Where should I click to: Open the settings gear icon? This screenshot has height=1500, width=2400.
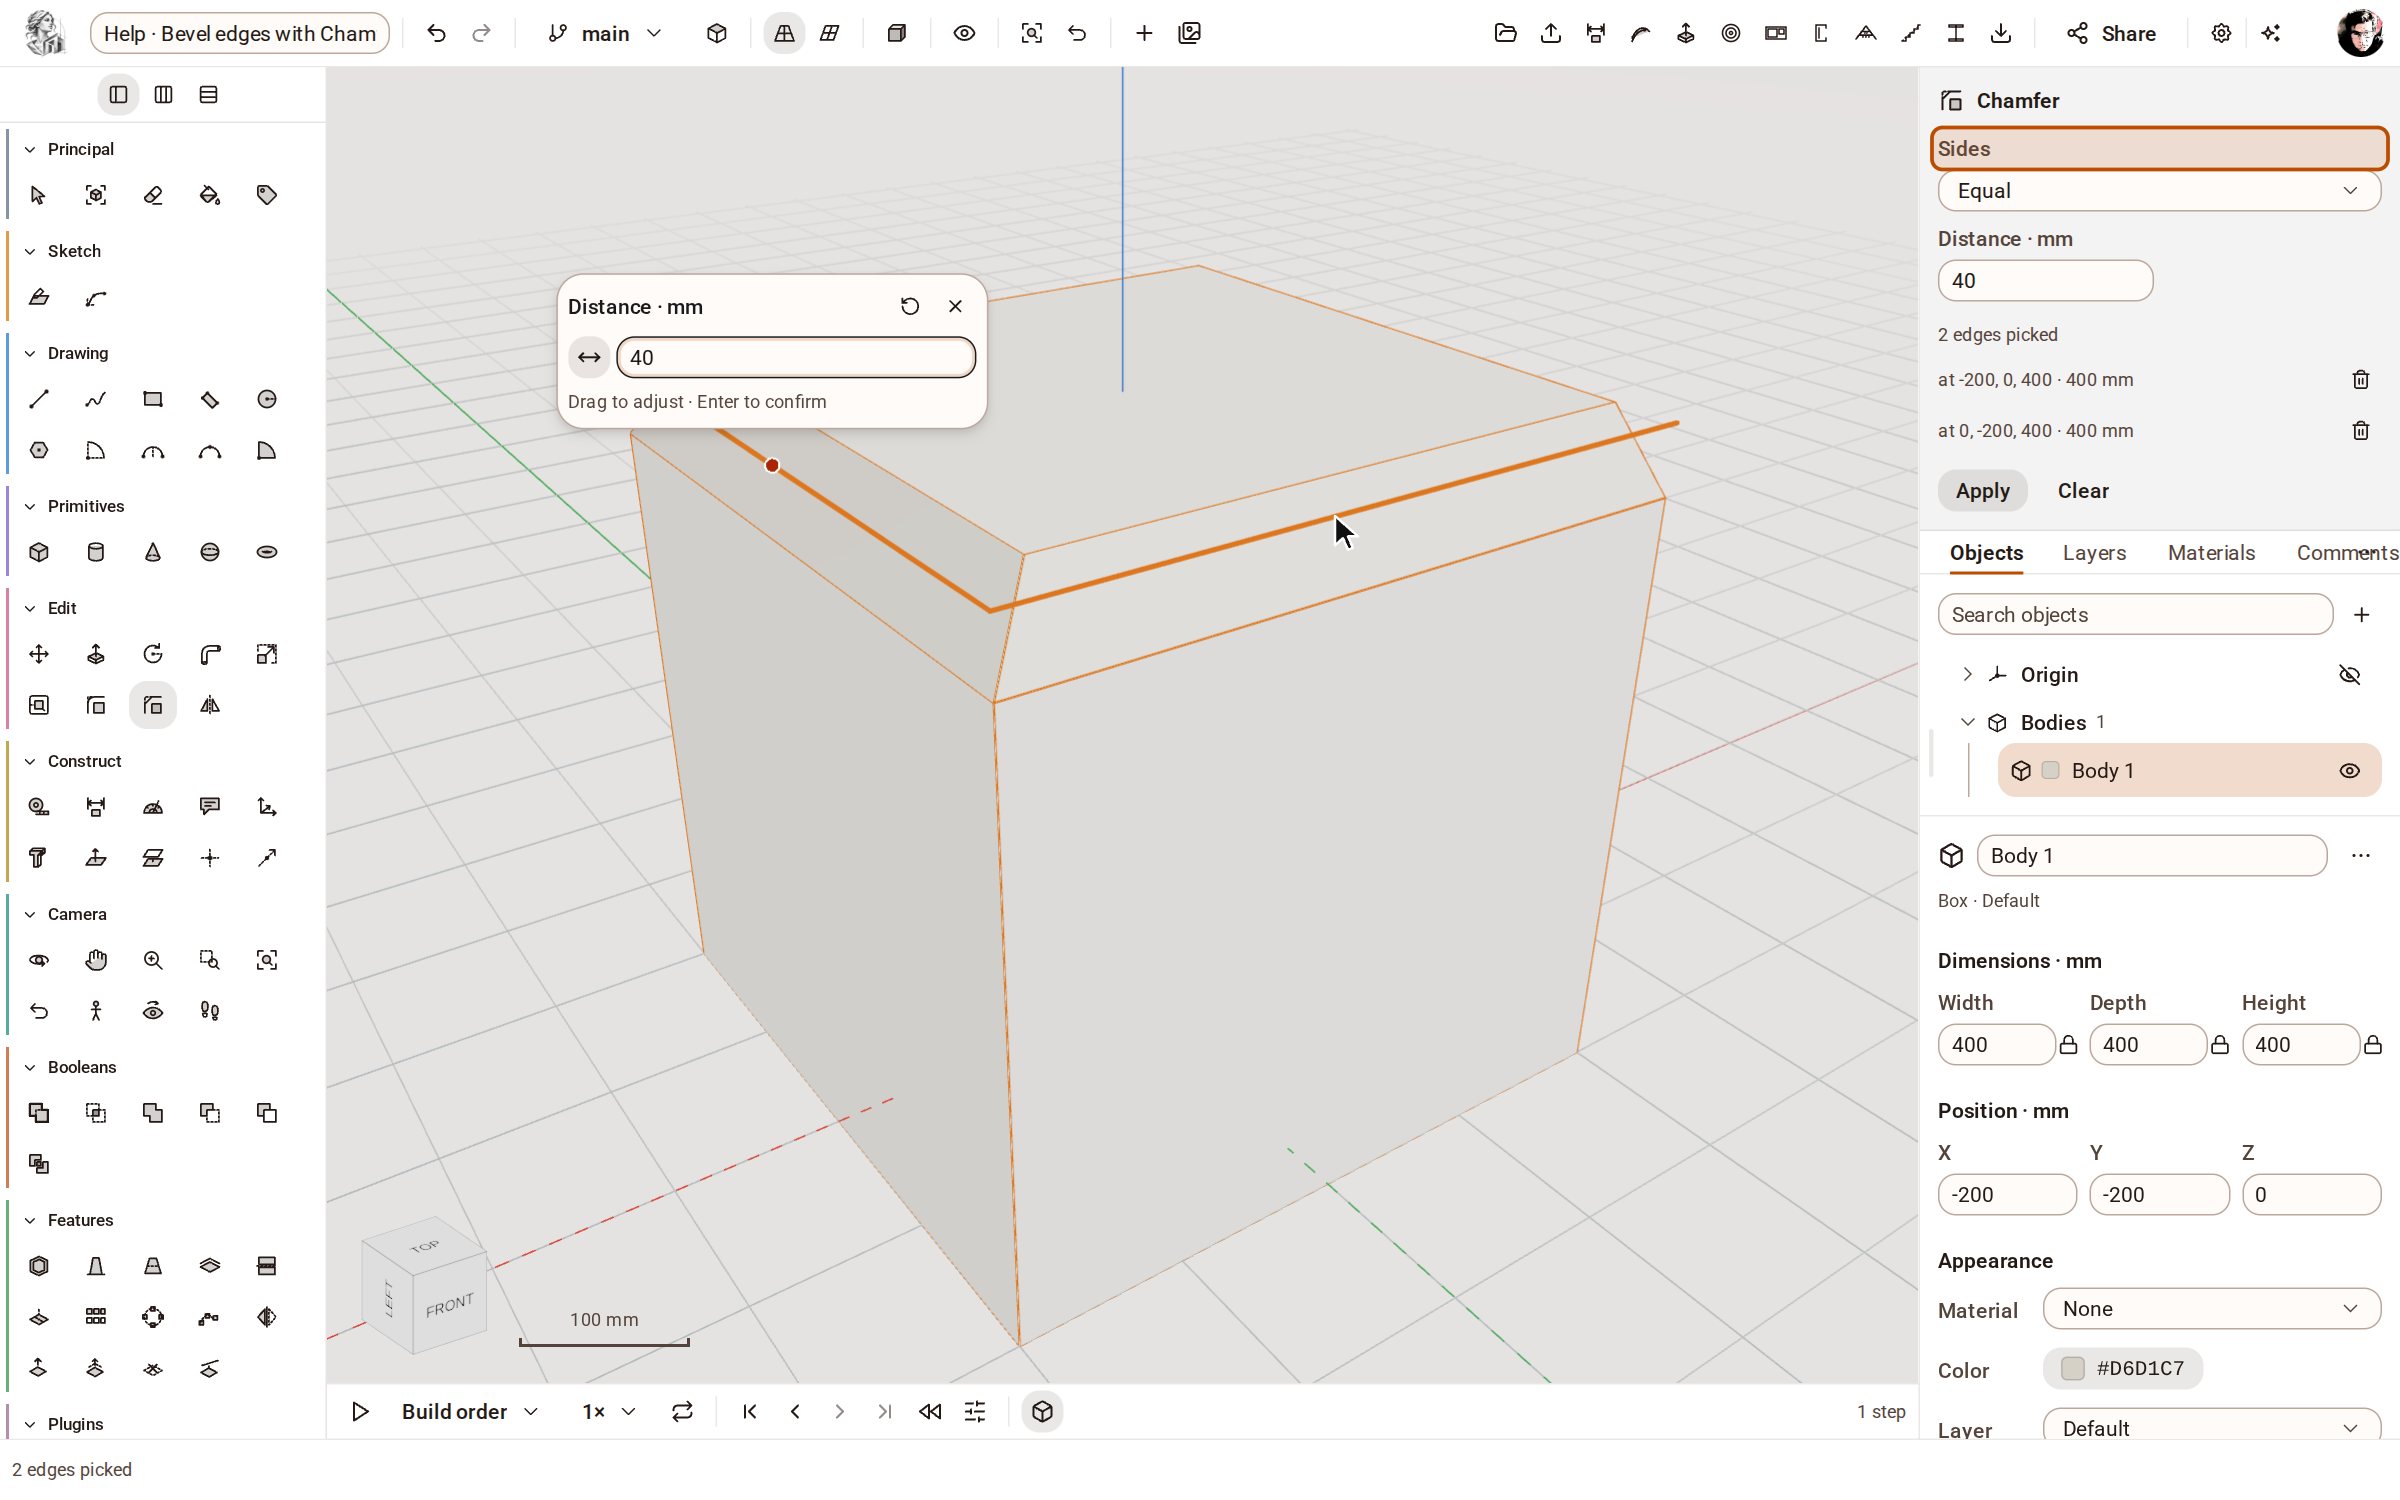click(2221, 34)
